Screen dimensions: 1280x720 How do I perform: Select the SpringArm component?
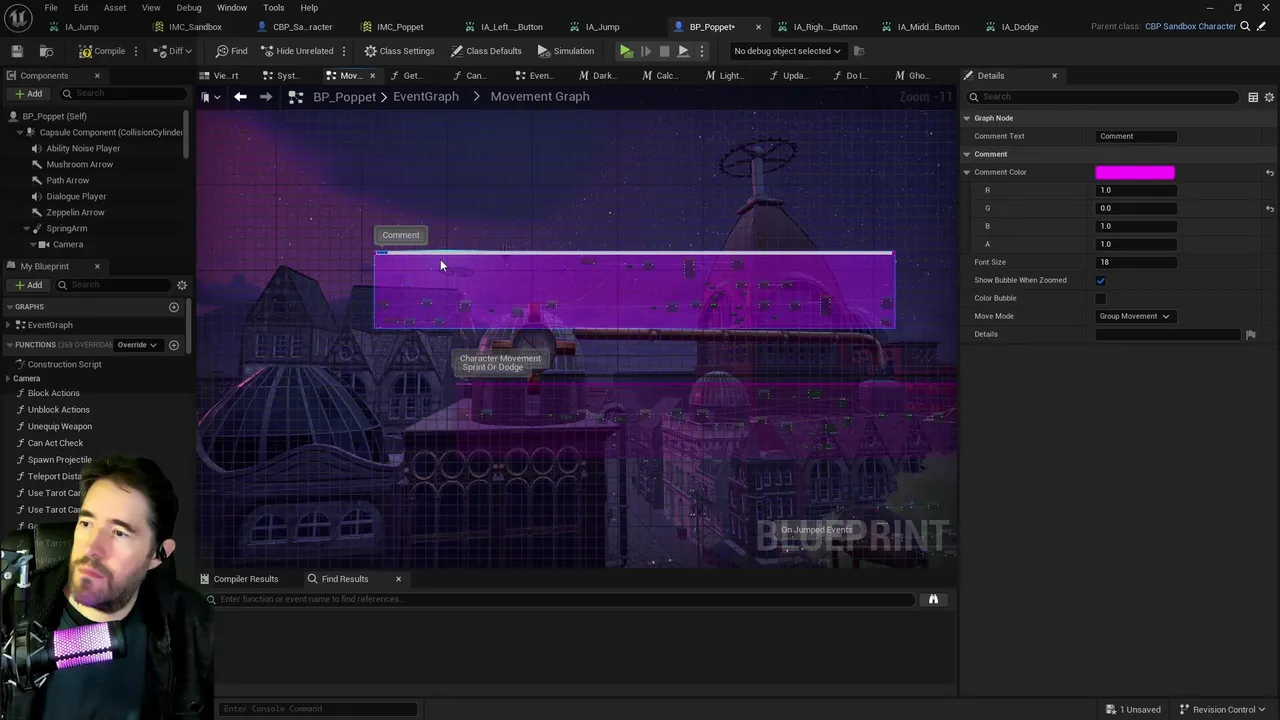(66, 228)
